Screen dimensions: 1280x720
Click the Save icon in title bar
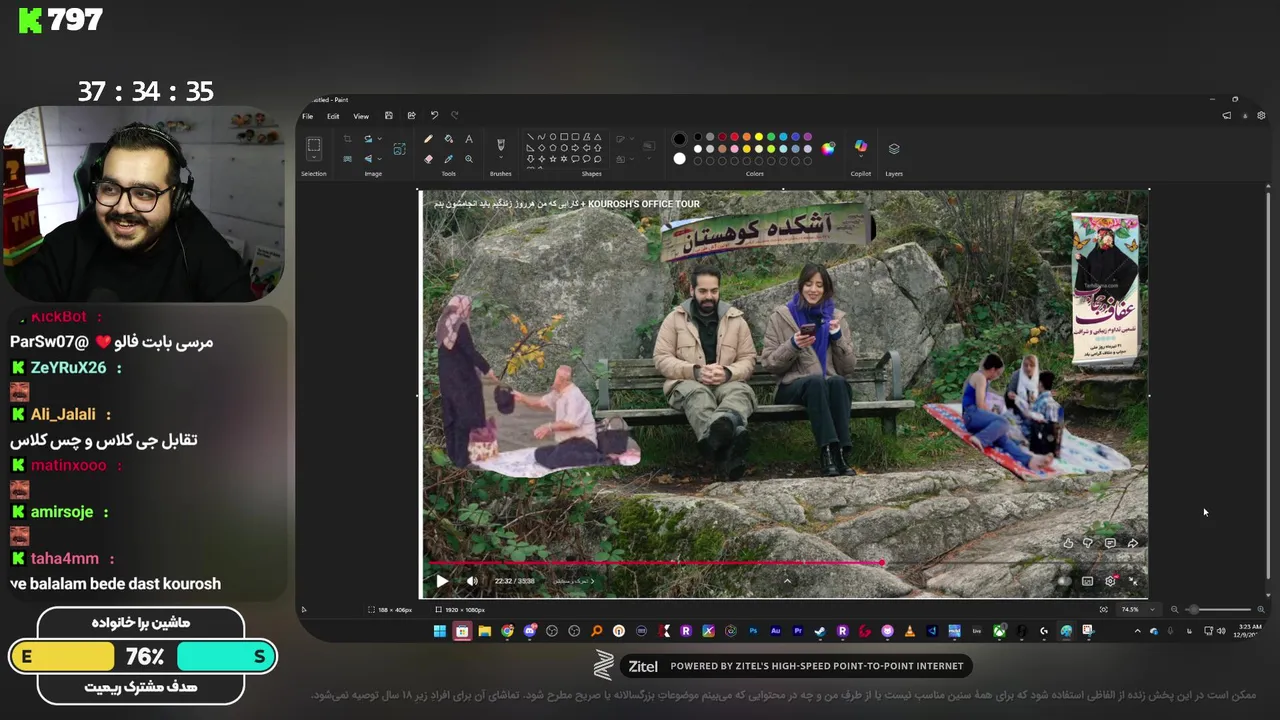pyautogui.click(x=389, y=116)
